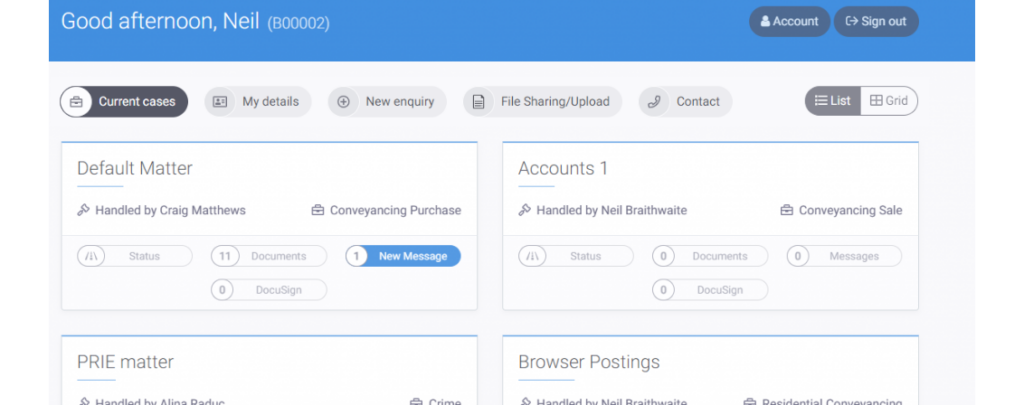This screenshot has width=1024, height=405.
Task: Sign out of the portal
Action: coord(876,22)
